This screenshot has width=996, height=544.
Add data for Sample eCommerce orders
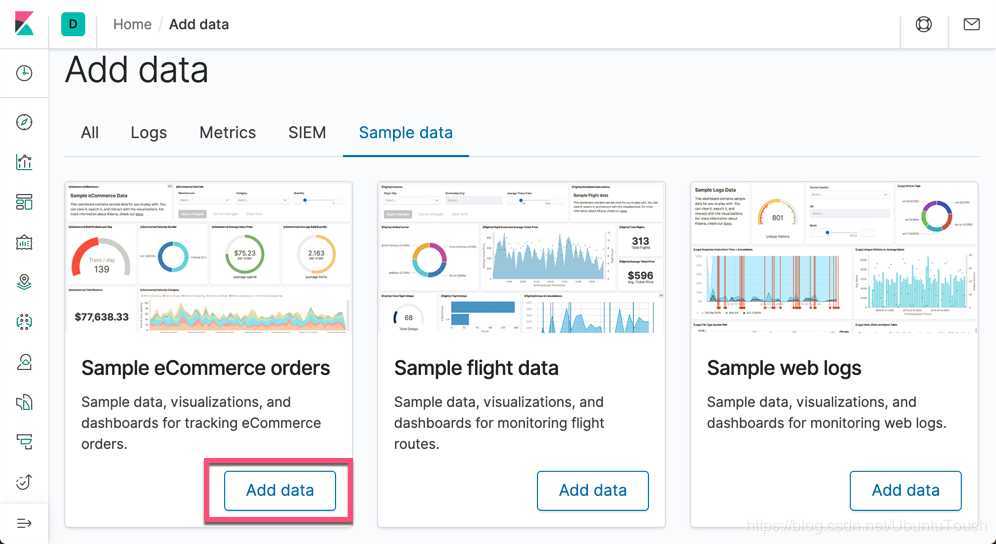point(280,490)
